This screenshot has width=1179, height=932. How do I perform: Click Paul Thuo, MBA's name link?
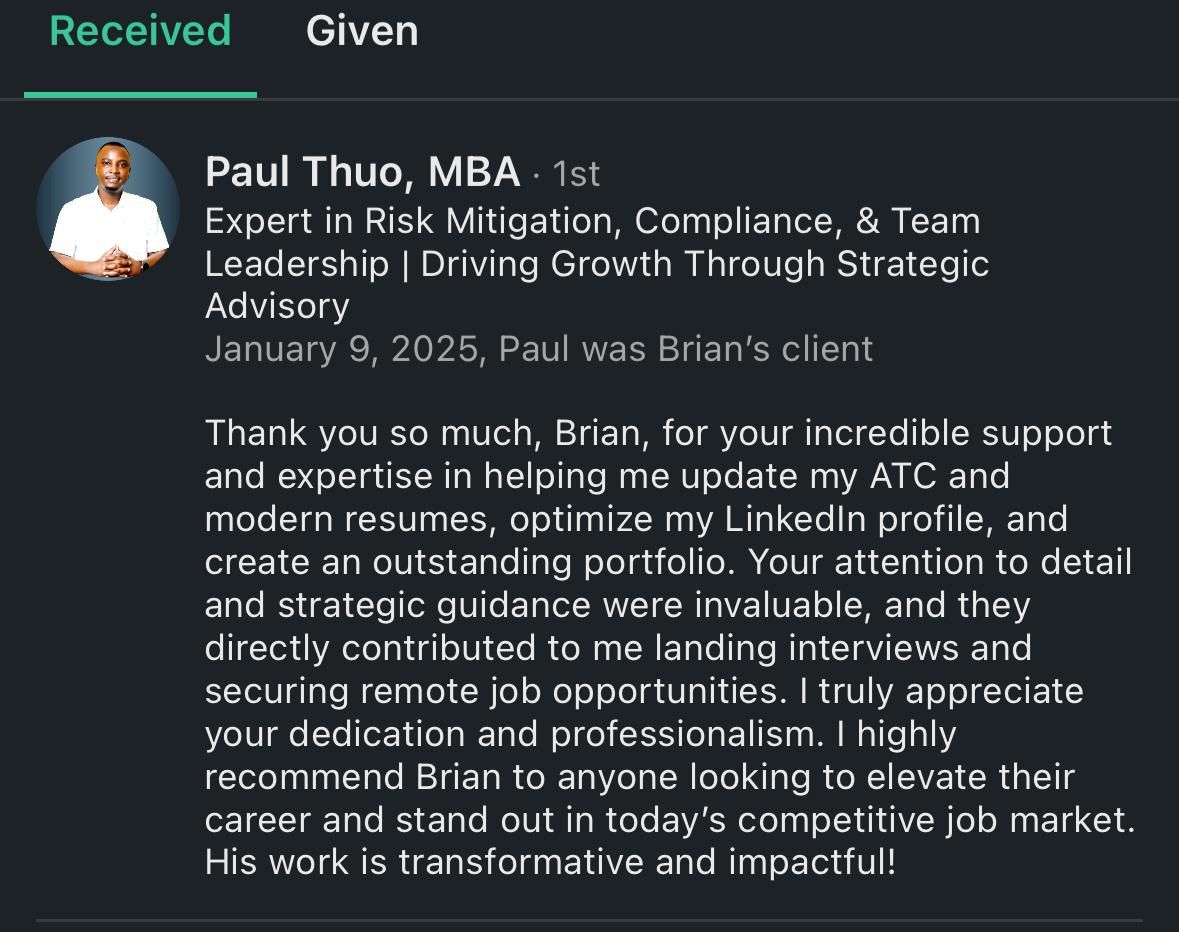[x=360, y=172]
